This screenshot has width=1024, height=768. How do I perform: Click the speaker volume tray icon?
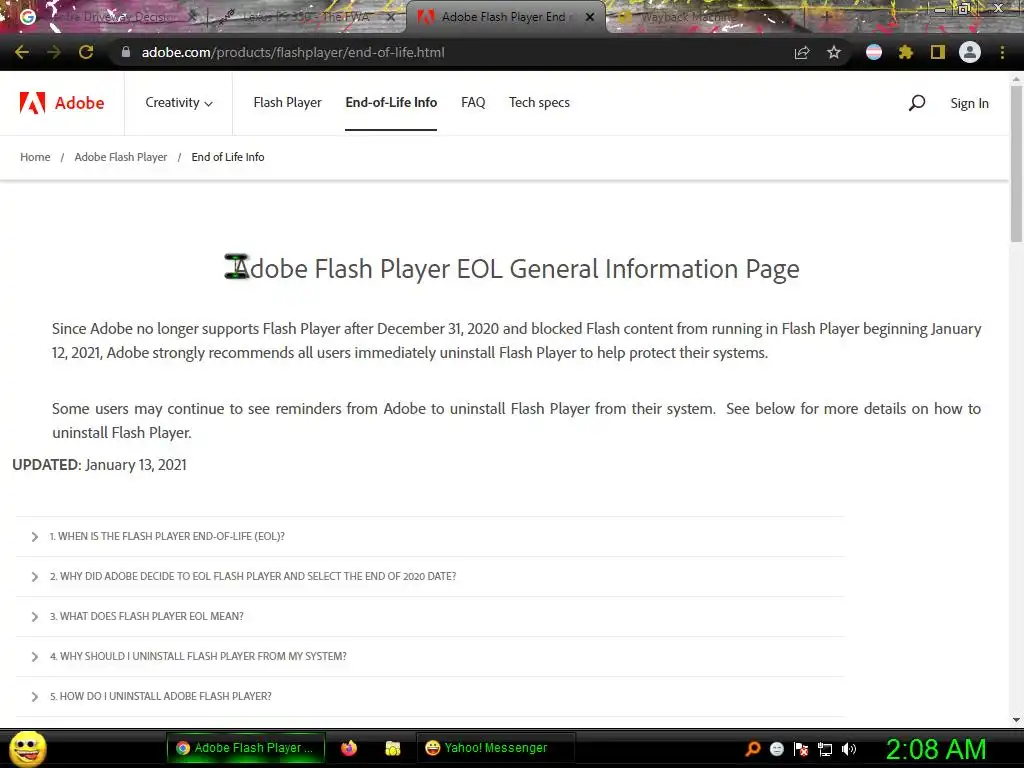point(849,748)
